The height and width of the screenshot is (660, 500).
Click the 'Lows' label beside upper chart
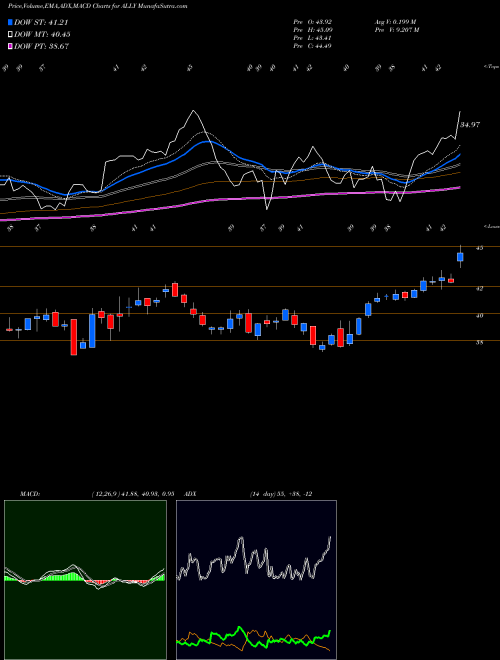[x=491, y=226]
